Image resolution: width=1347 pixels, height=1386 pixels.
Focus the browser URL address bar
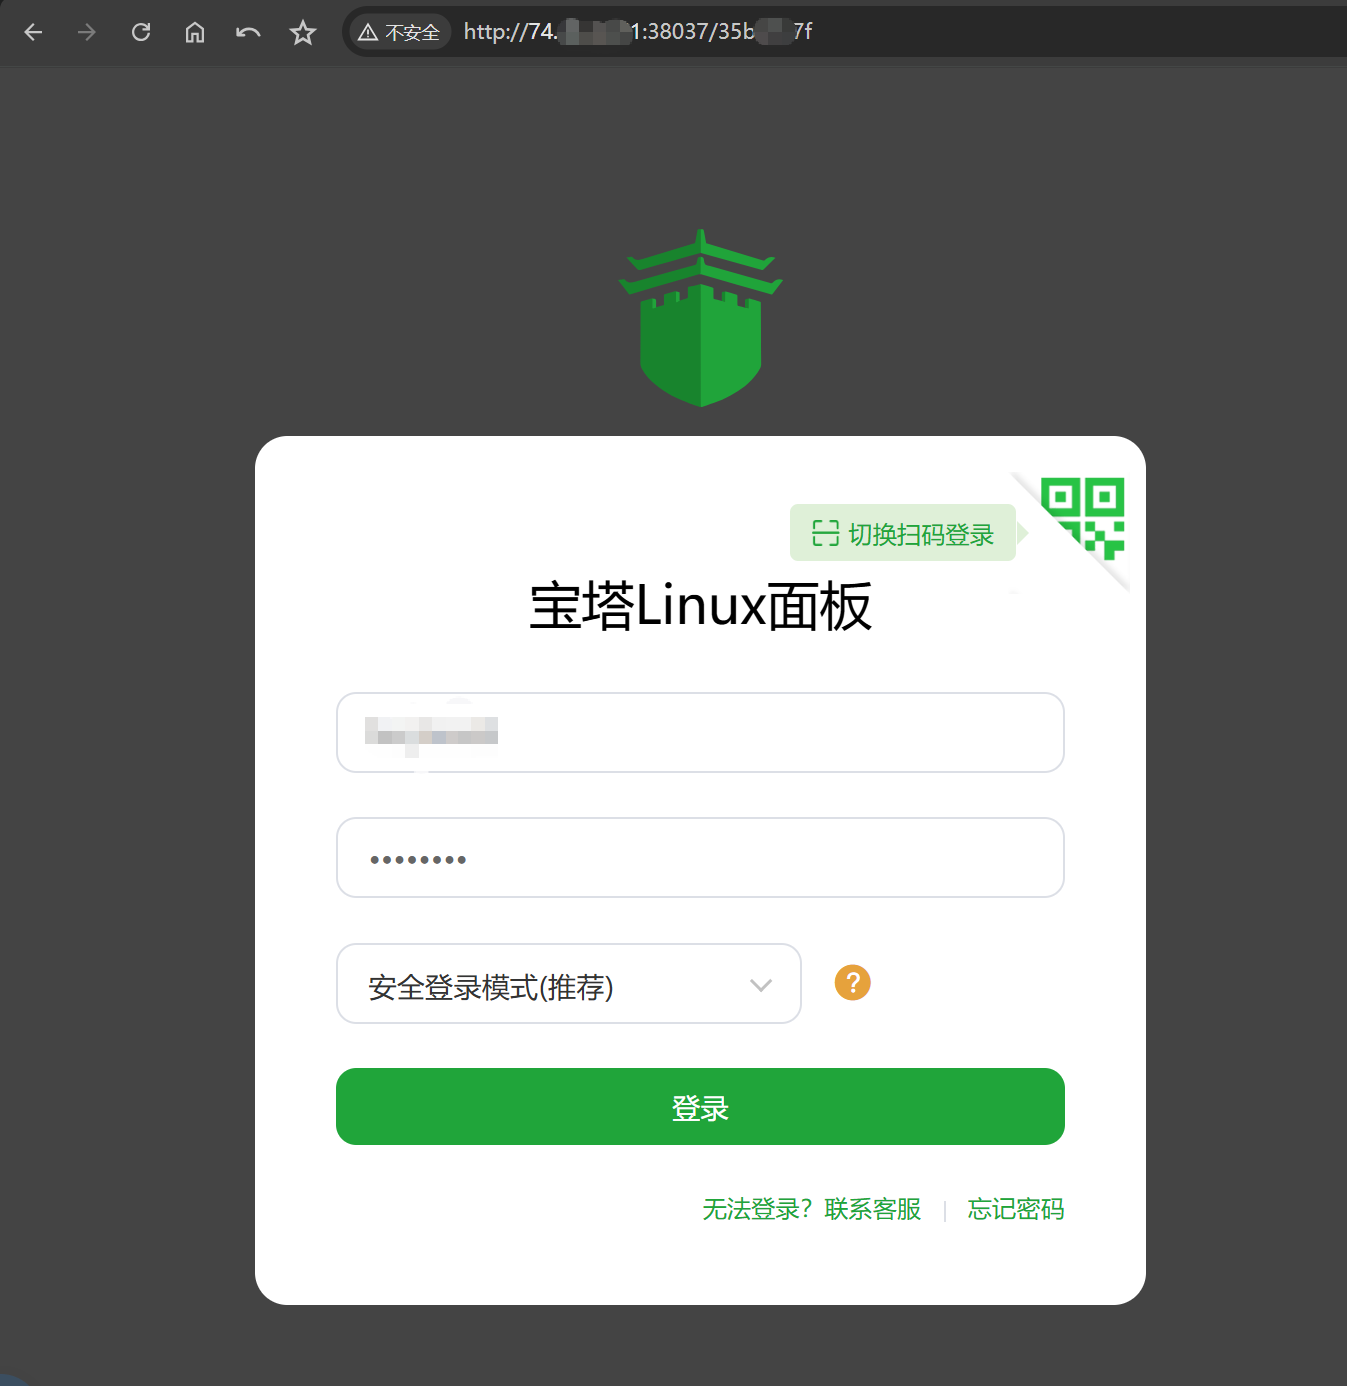coord(900,32)
